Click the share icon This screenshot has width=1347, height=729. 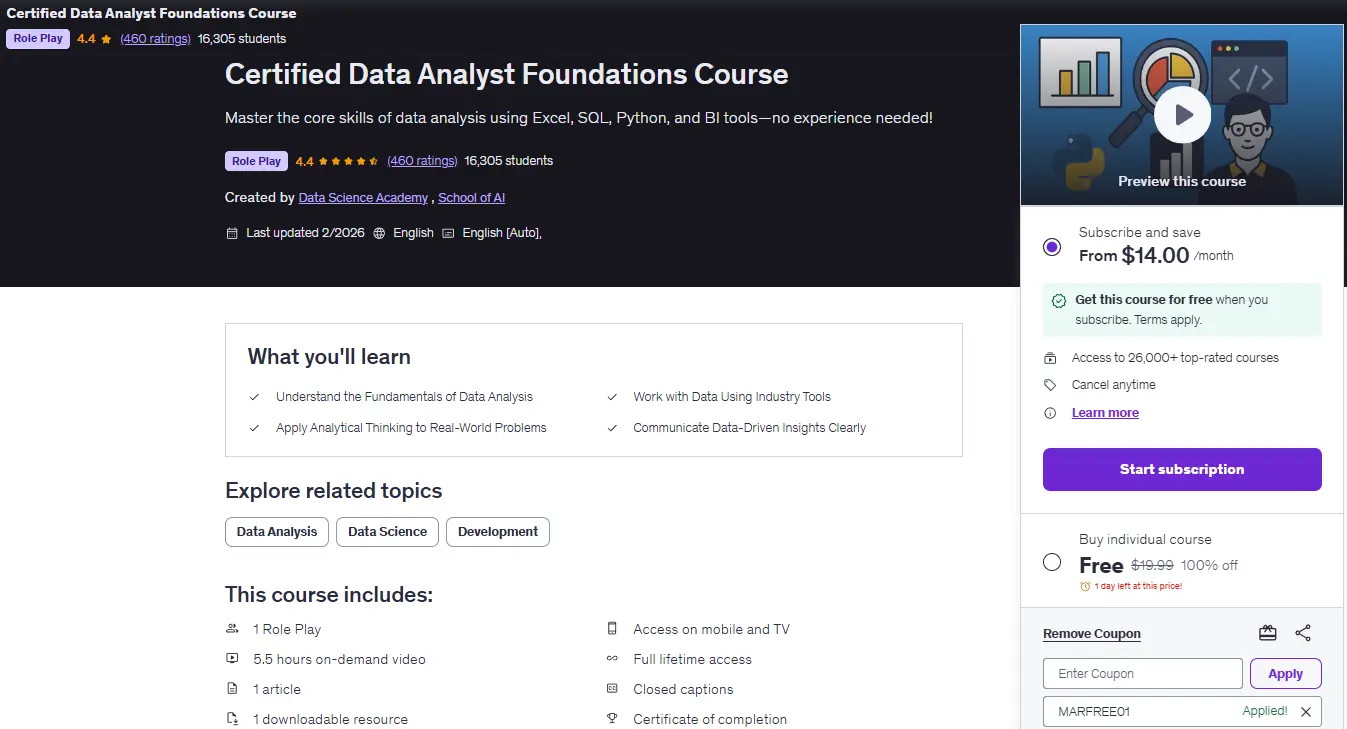(x=1303, y=633)
